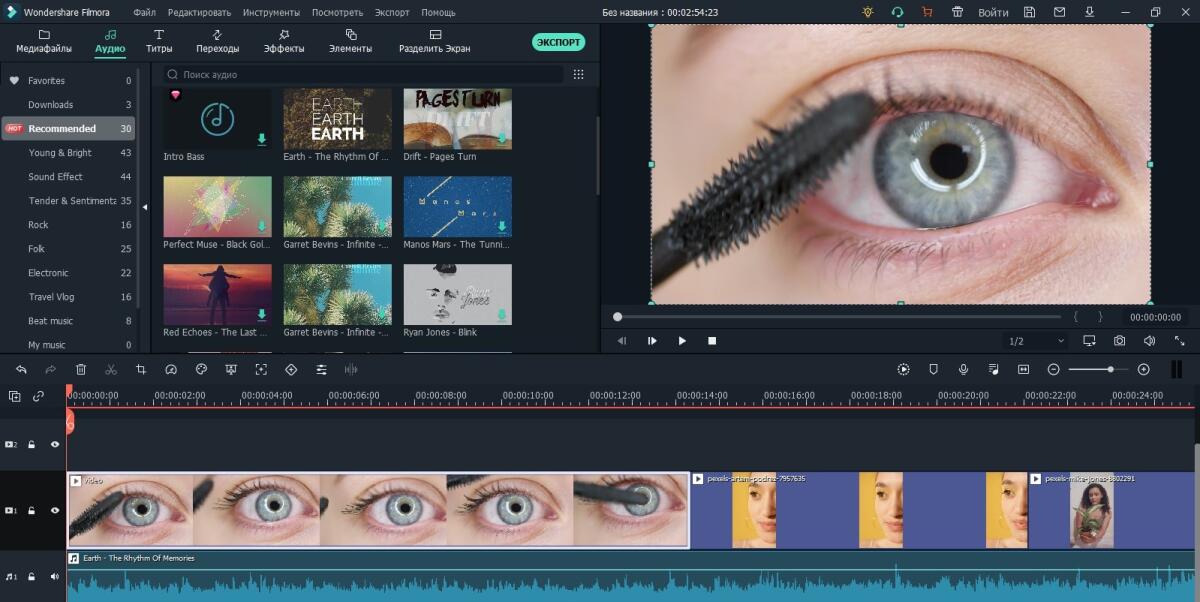Delete selected clip with trash icon
This screenshot has height=602, width=1200.
pos(81,369)
